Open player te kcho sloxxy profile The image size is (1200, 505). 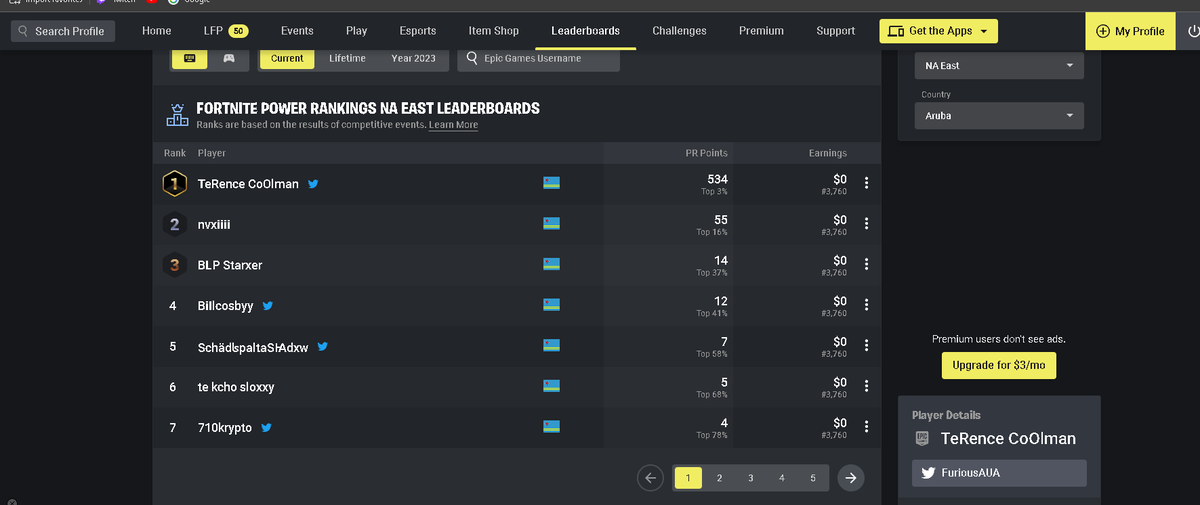click(x=236, y=387)
